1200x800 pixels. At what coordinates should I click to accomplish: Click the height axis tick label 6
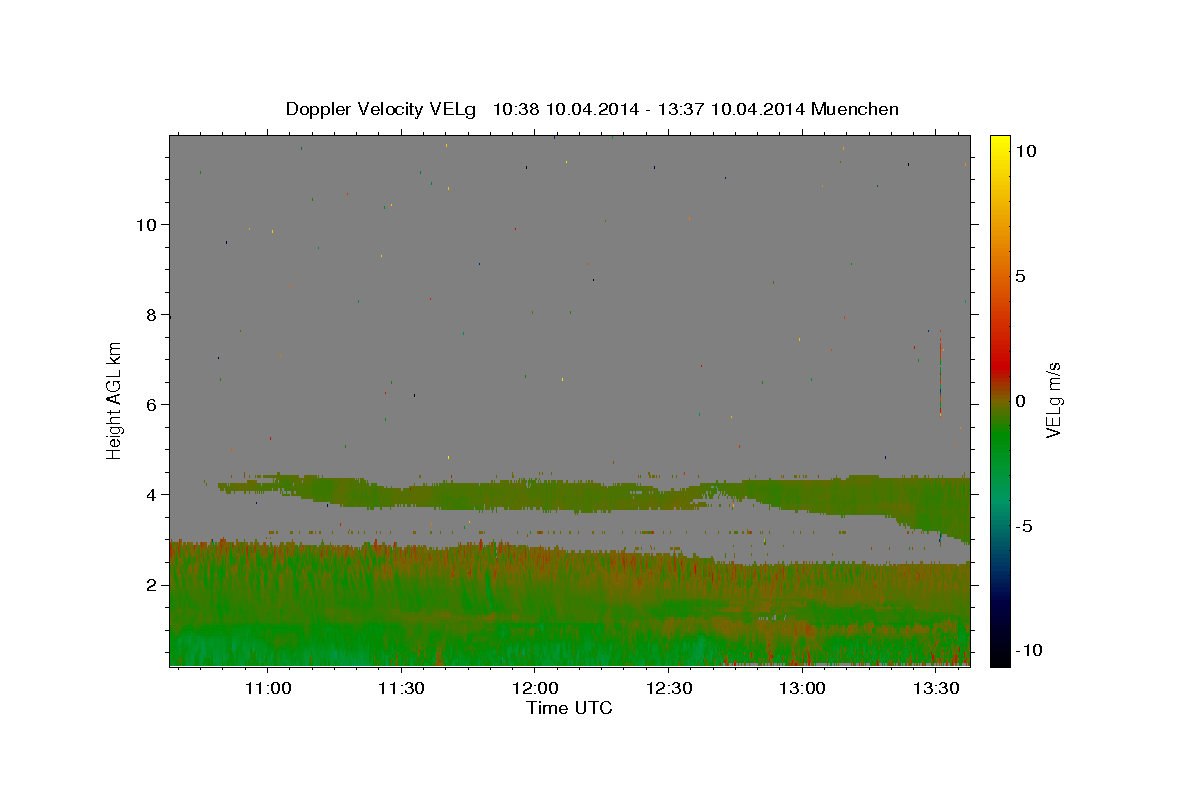click(x=149, y=405)
